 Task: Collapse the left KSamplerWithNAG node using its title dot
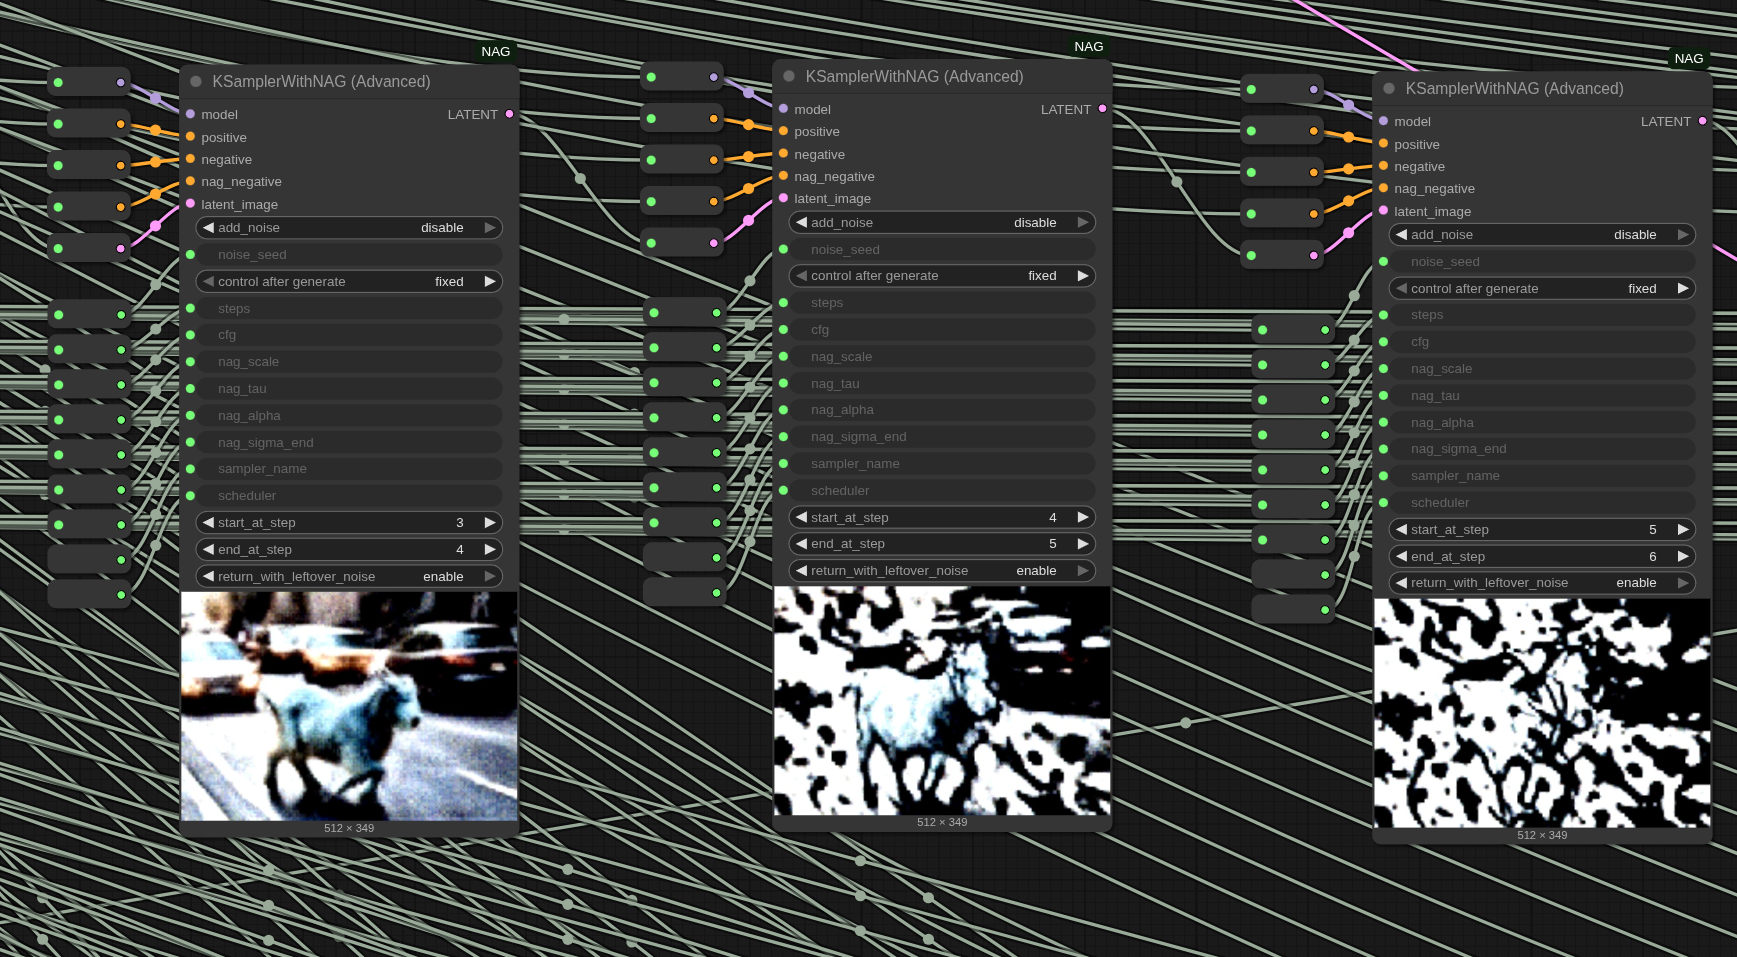click(x=196, y=82)
